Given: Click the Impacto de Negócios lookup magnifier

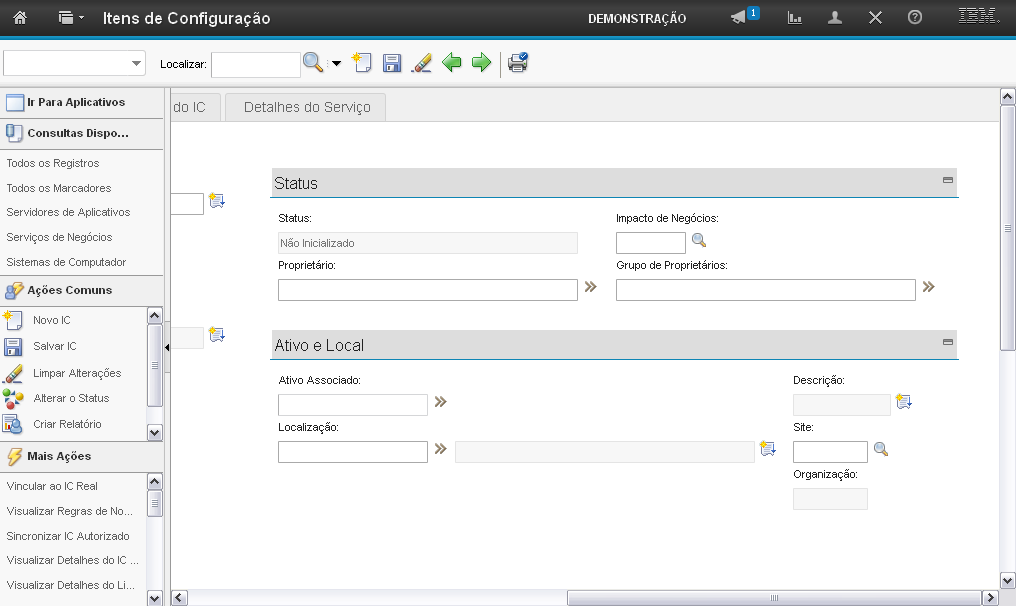Looking at the screenshot, I should coord(699,241).
